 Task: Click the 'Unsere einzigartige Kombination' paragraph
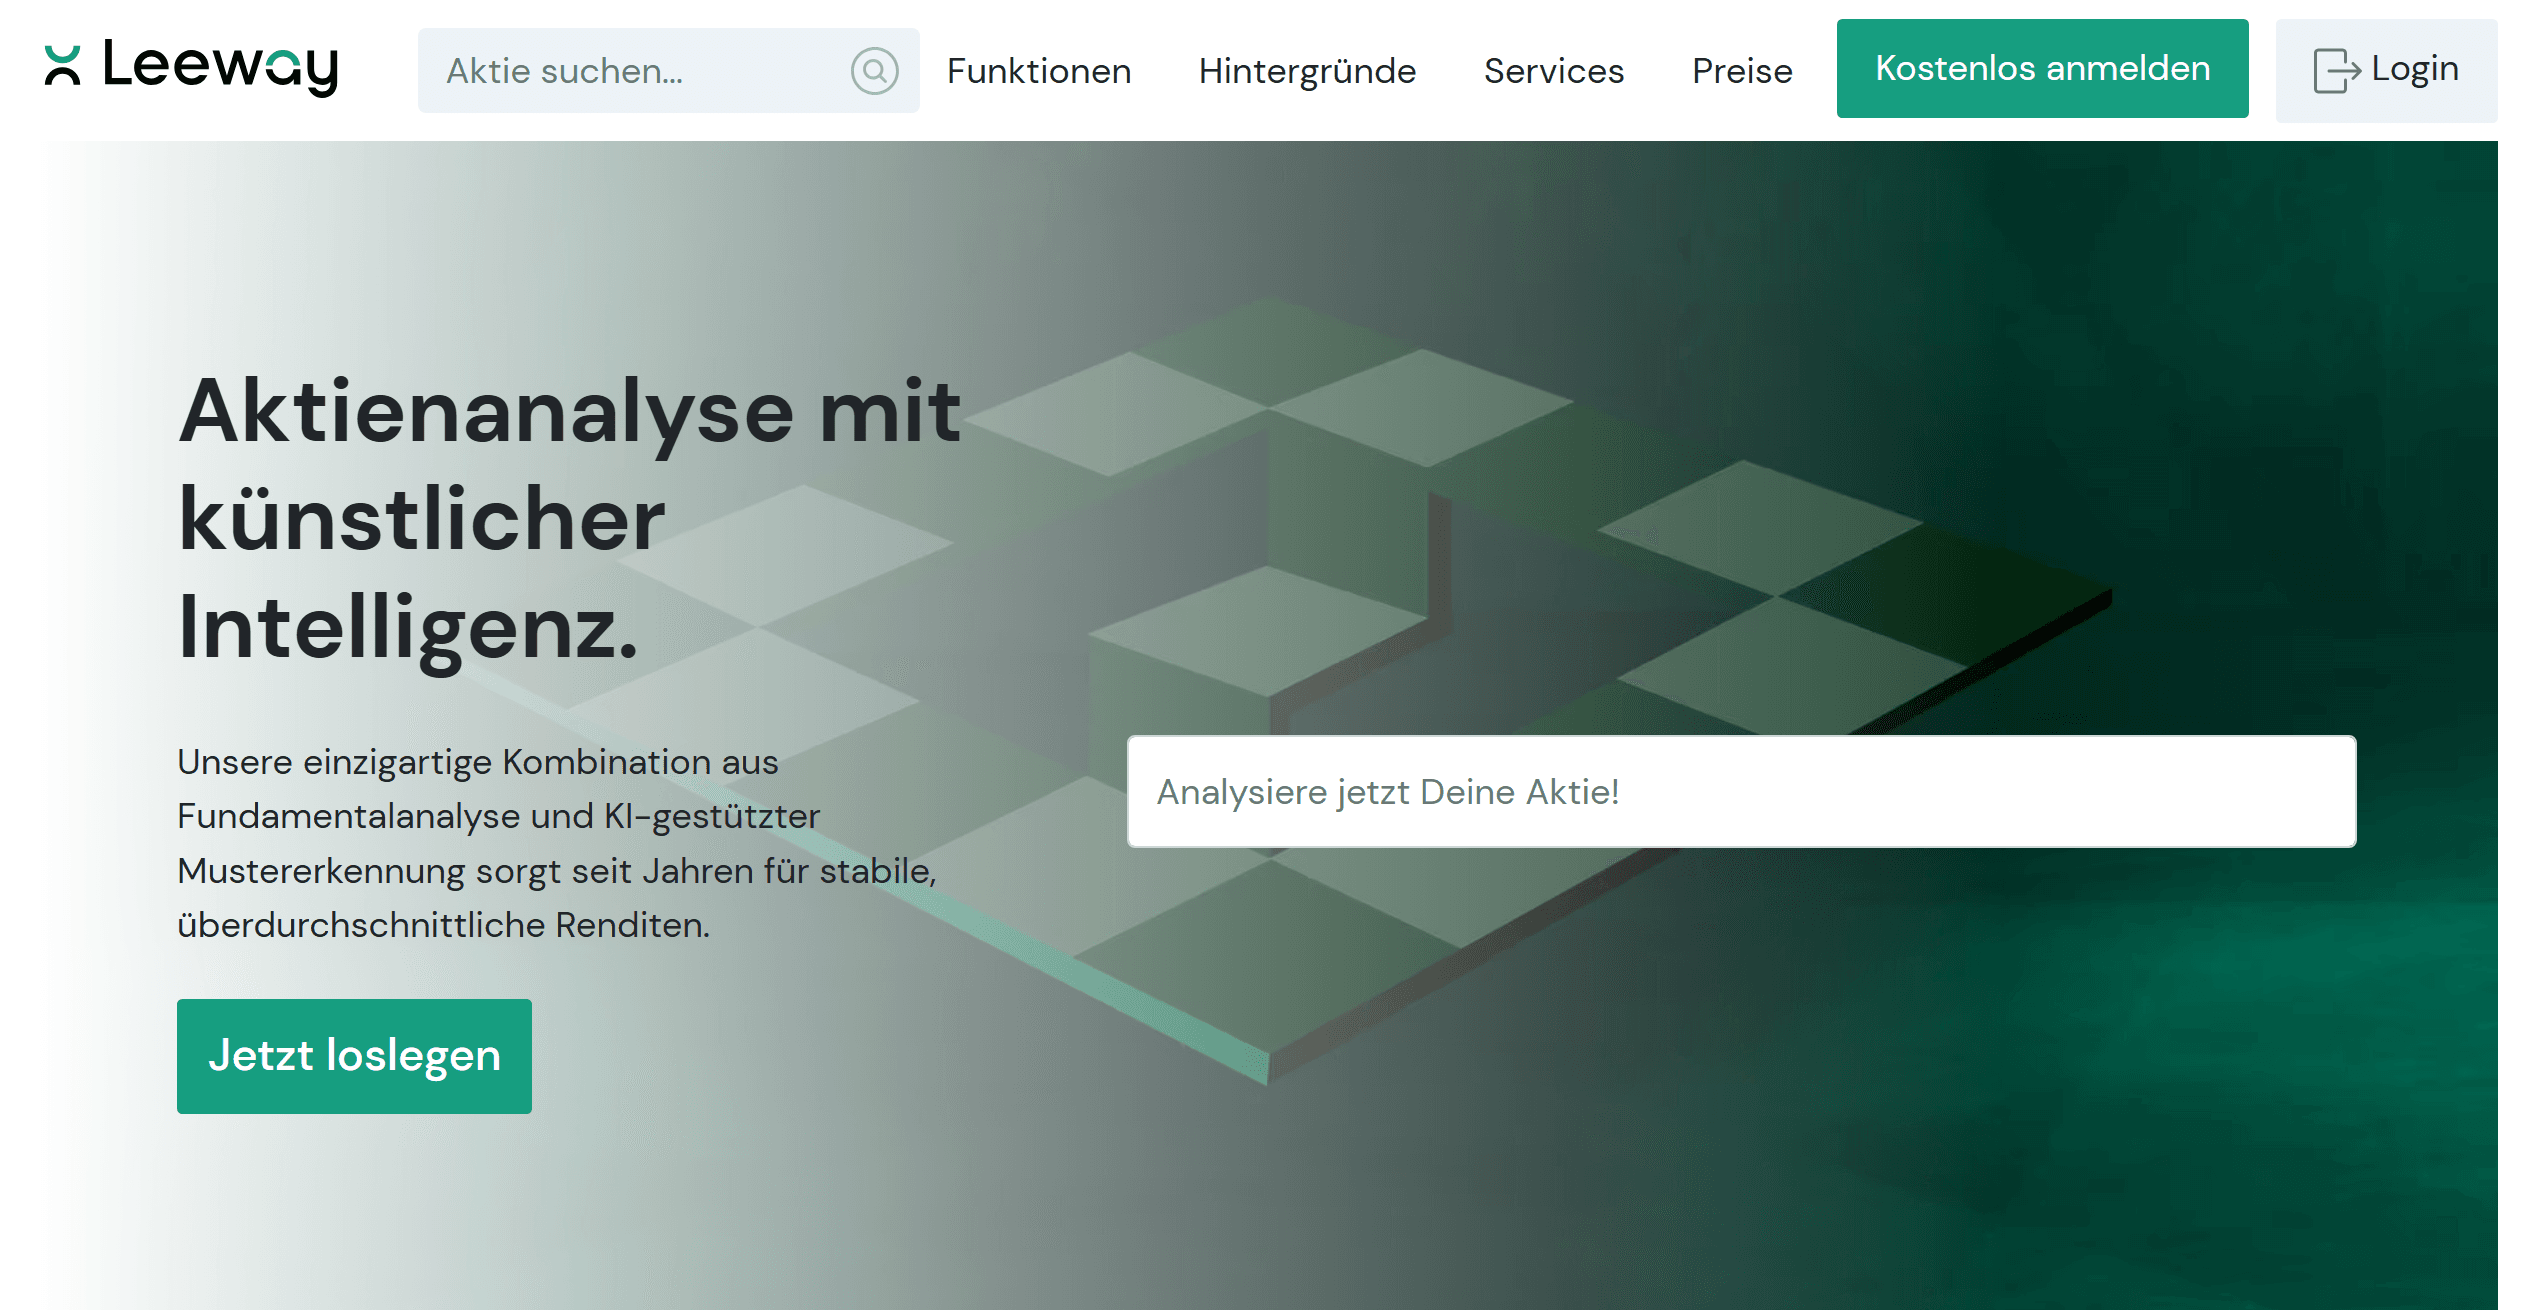coord(477,763)
